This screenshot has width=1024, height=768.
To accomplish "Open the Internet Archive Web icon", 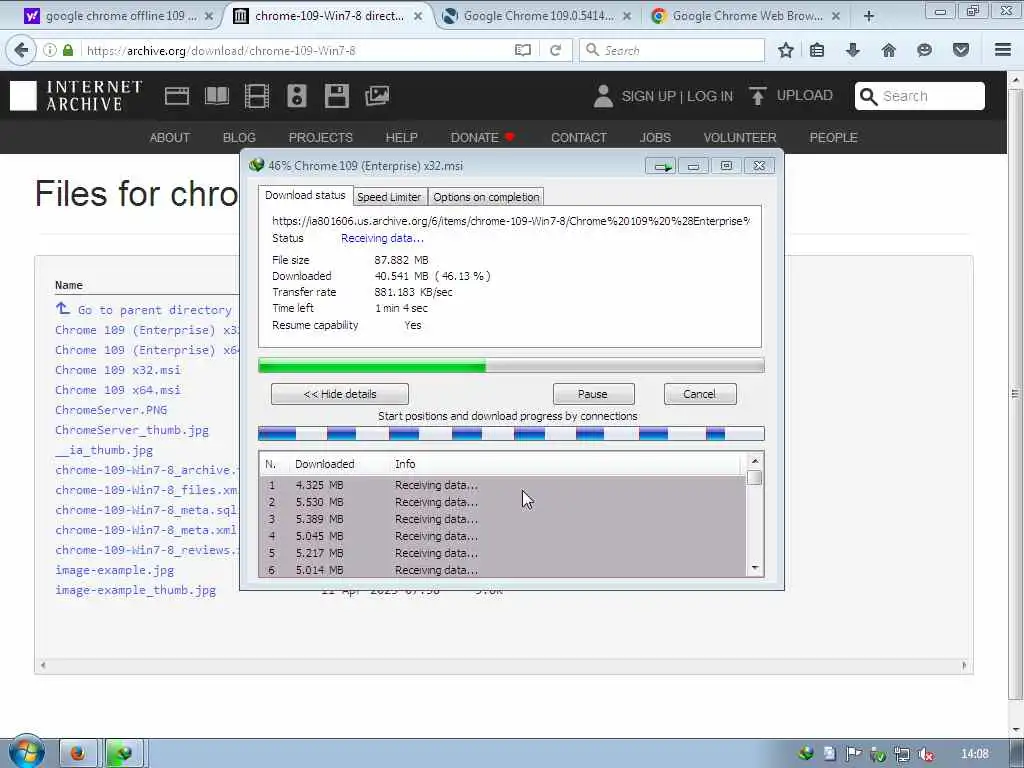I will 176,96.
